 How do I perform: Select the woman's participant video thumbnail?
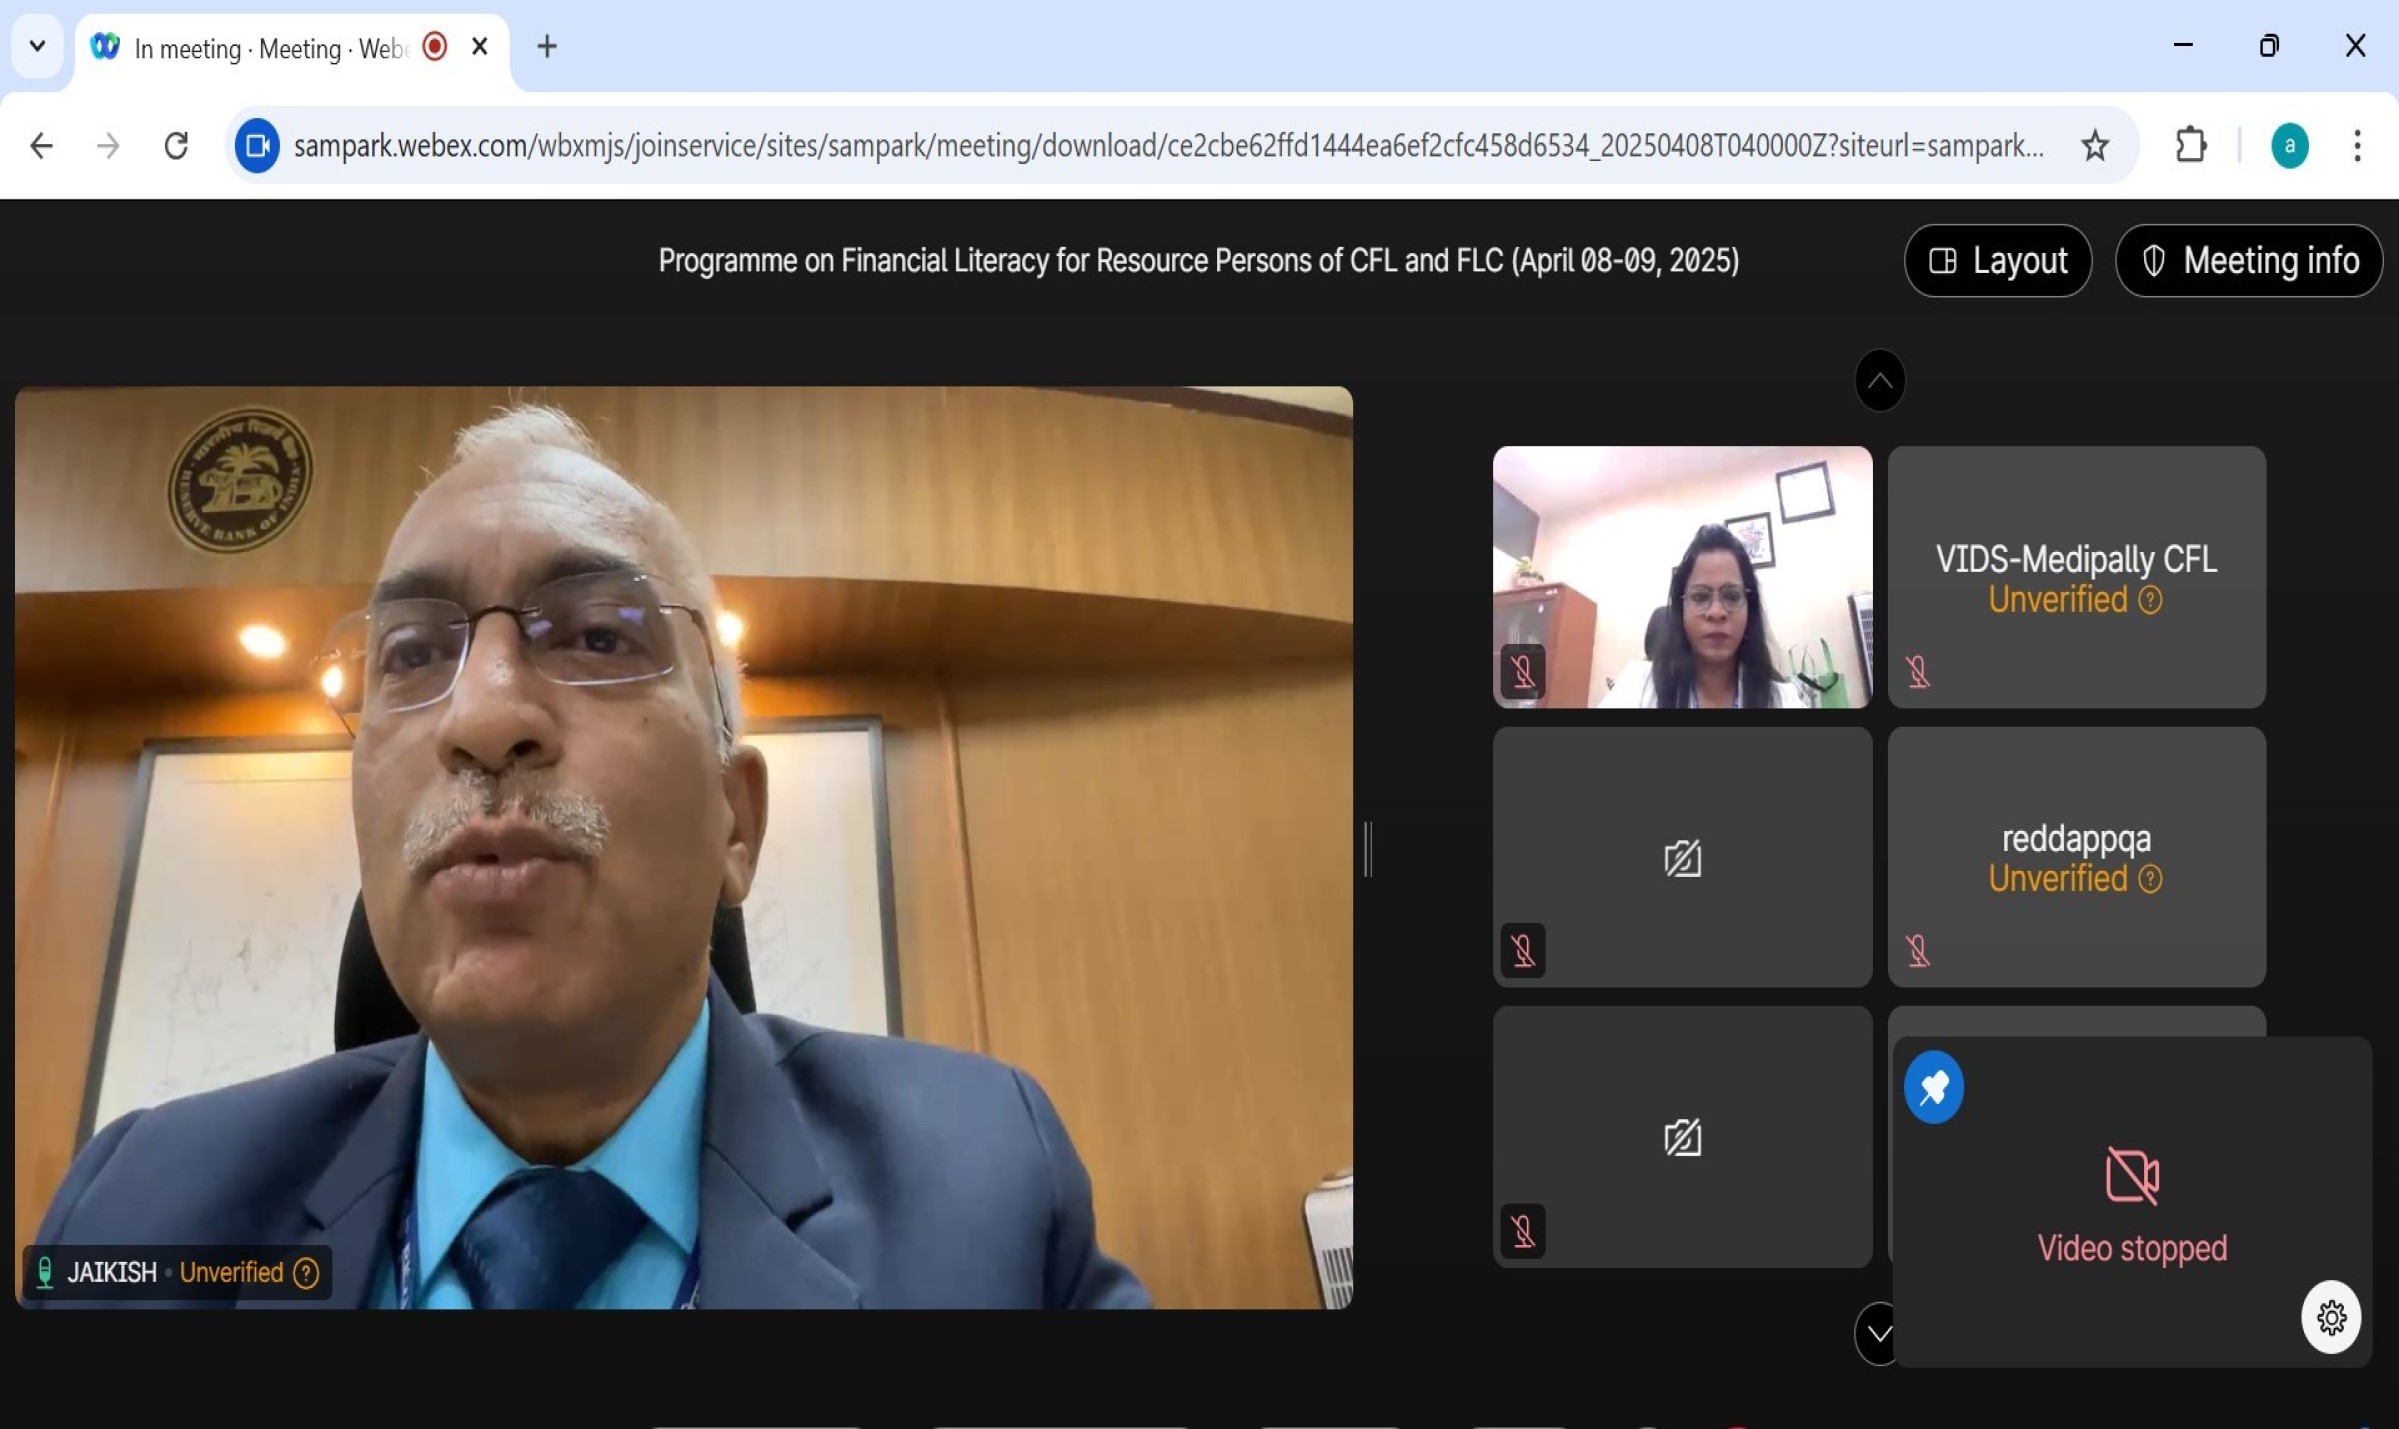[x=1682, y=577]
